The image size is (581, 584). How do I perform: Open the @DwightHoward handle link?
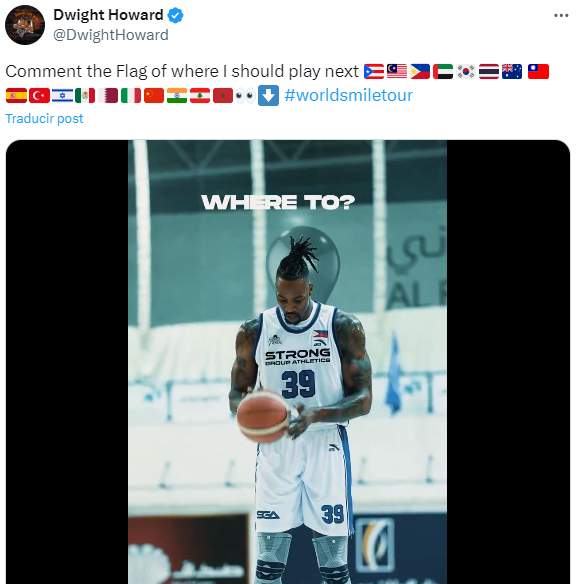pos(111,35)
